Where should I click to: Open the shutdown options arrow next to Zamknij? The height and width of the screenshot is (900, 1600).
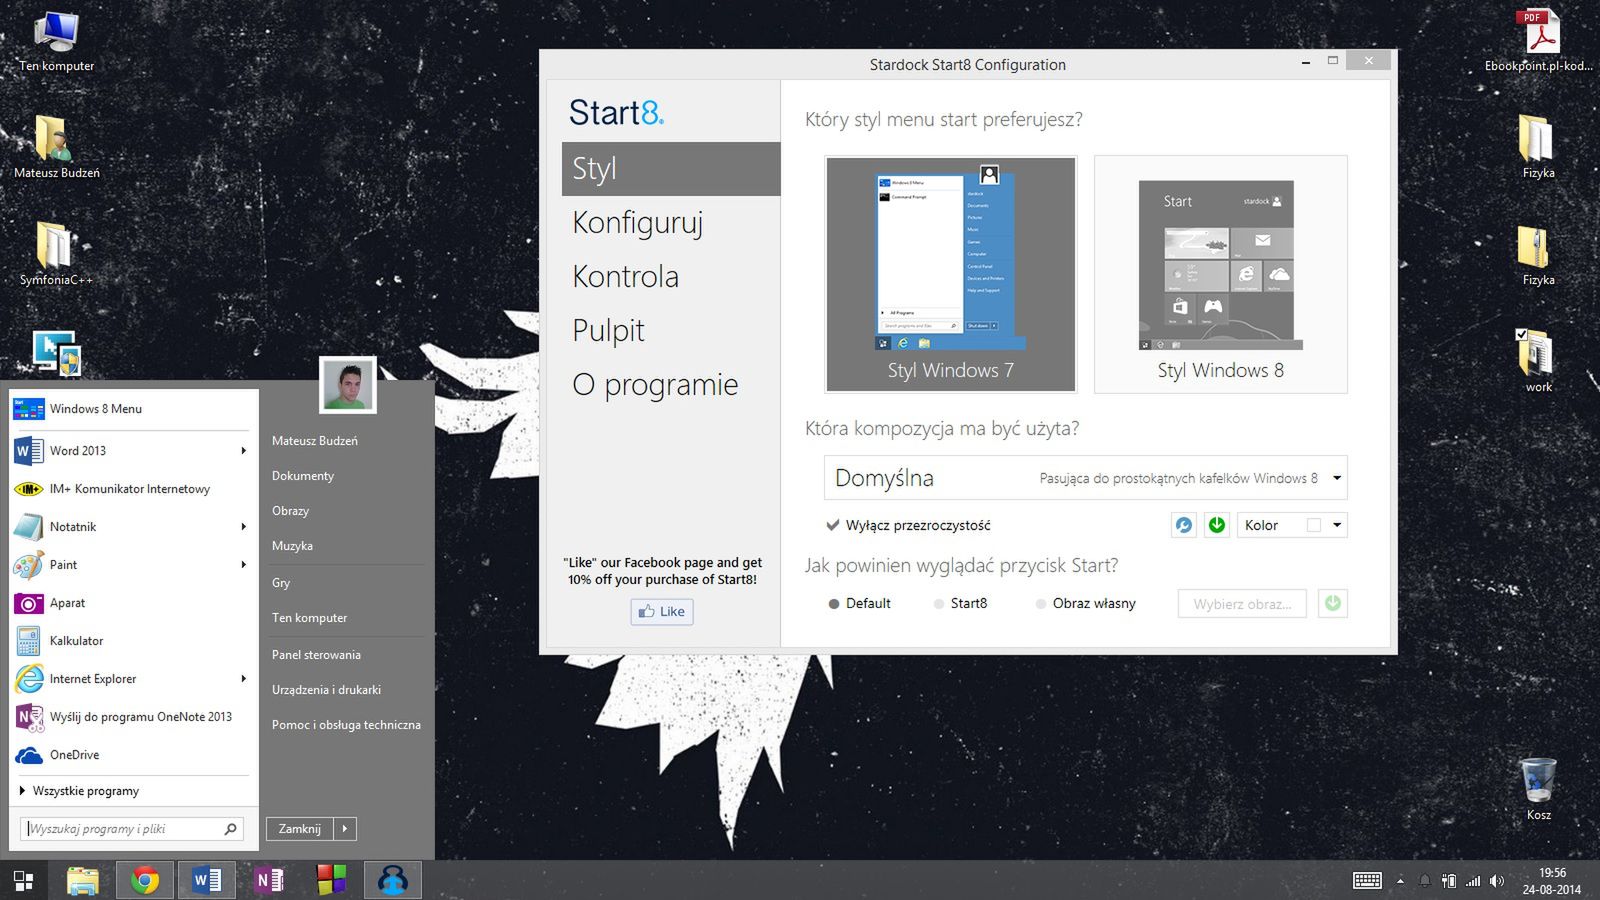[x=345, y=829]
